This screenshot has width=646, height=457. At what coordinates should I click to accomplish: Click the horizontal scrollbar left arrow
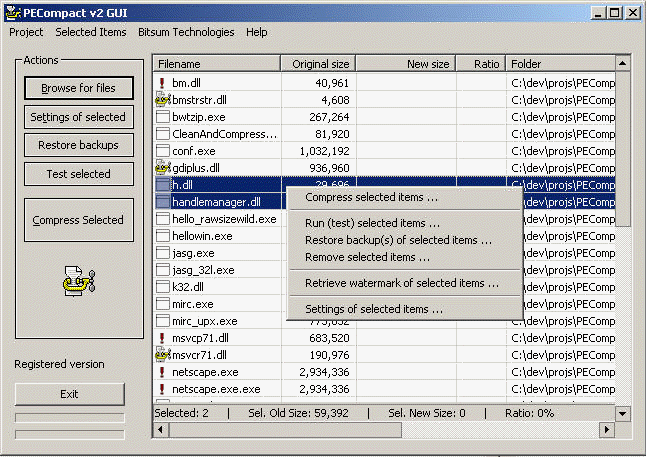coord(161,429)
